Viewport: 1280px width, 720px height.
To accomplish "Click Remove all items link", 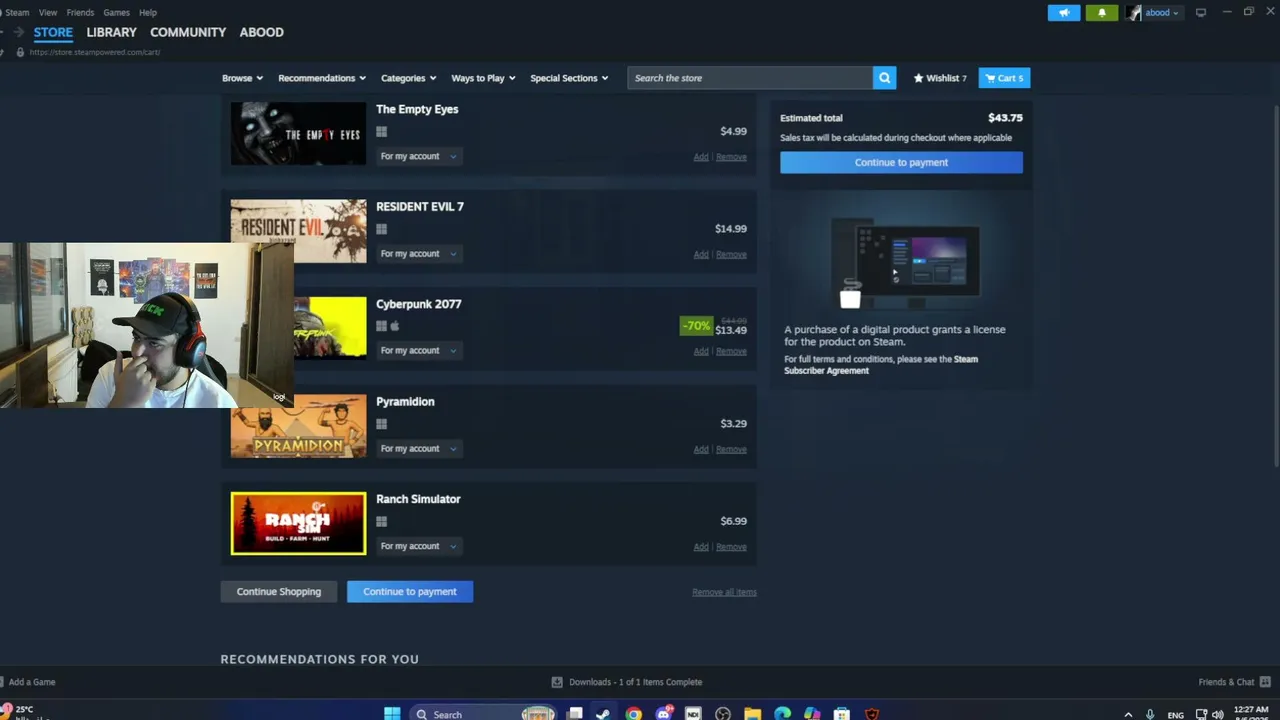I will pyautogui.click(x=724, y=592).
